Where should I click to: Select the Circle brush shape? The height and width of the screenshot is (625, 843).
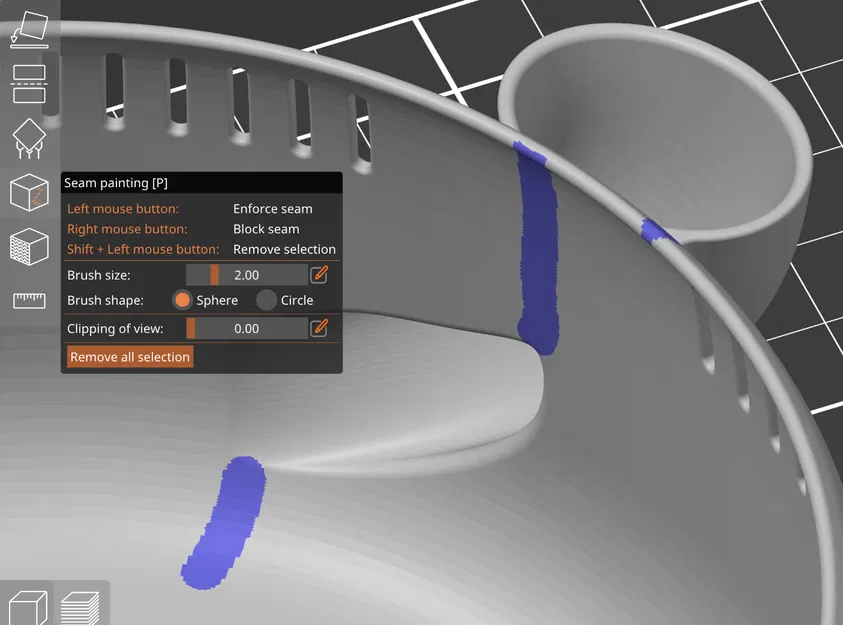coord(266,300)
